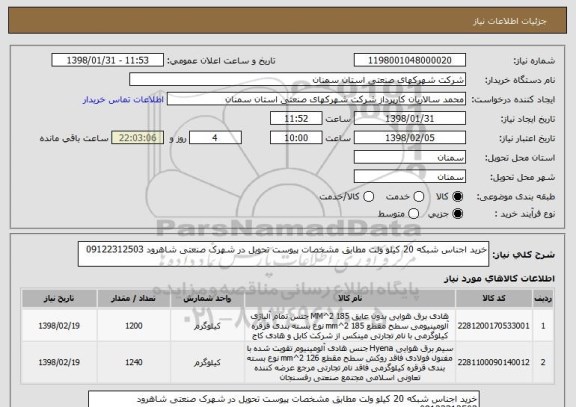Click row 2 need date 1398/02/19
The height and width of the screenshot is (407, 576).
59,363
